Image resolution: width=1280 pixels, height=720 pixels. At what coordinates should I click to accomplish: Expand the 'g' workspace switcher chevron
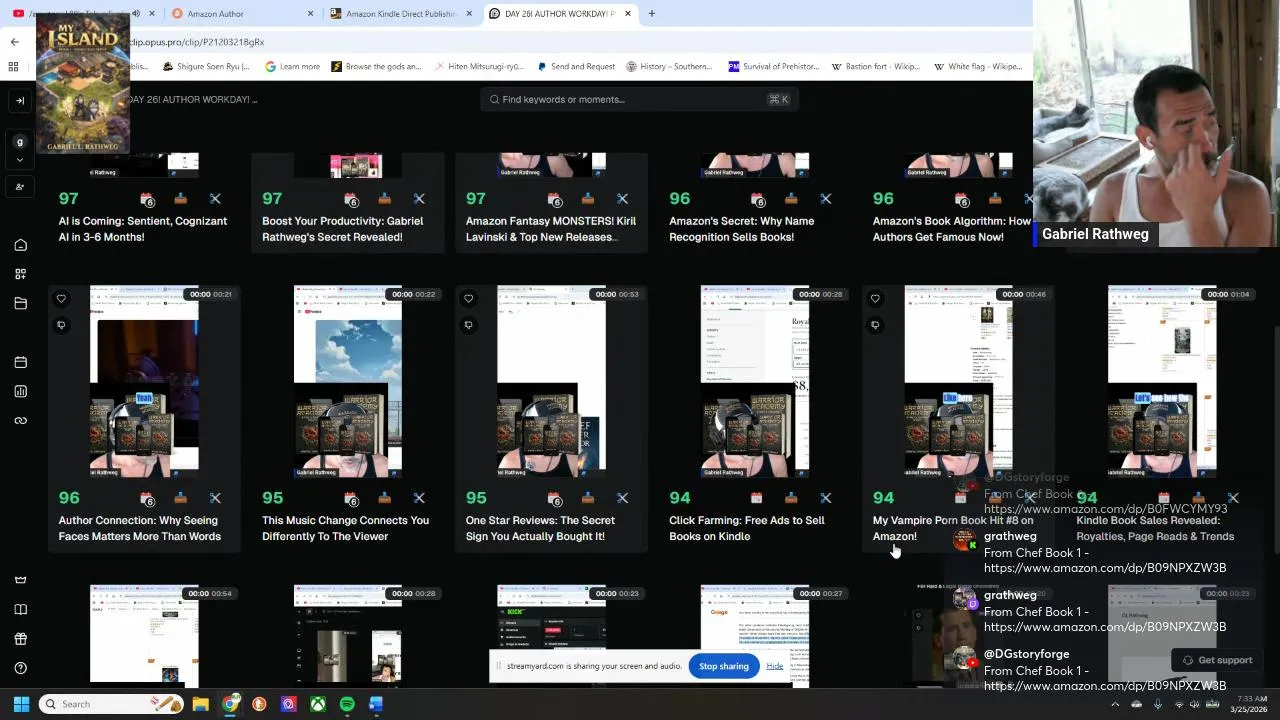20,160
